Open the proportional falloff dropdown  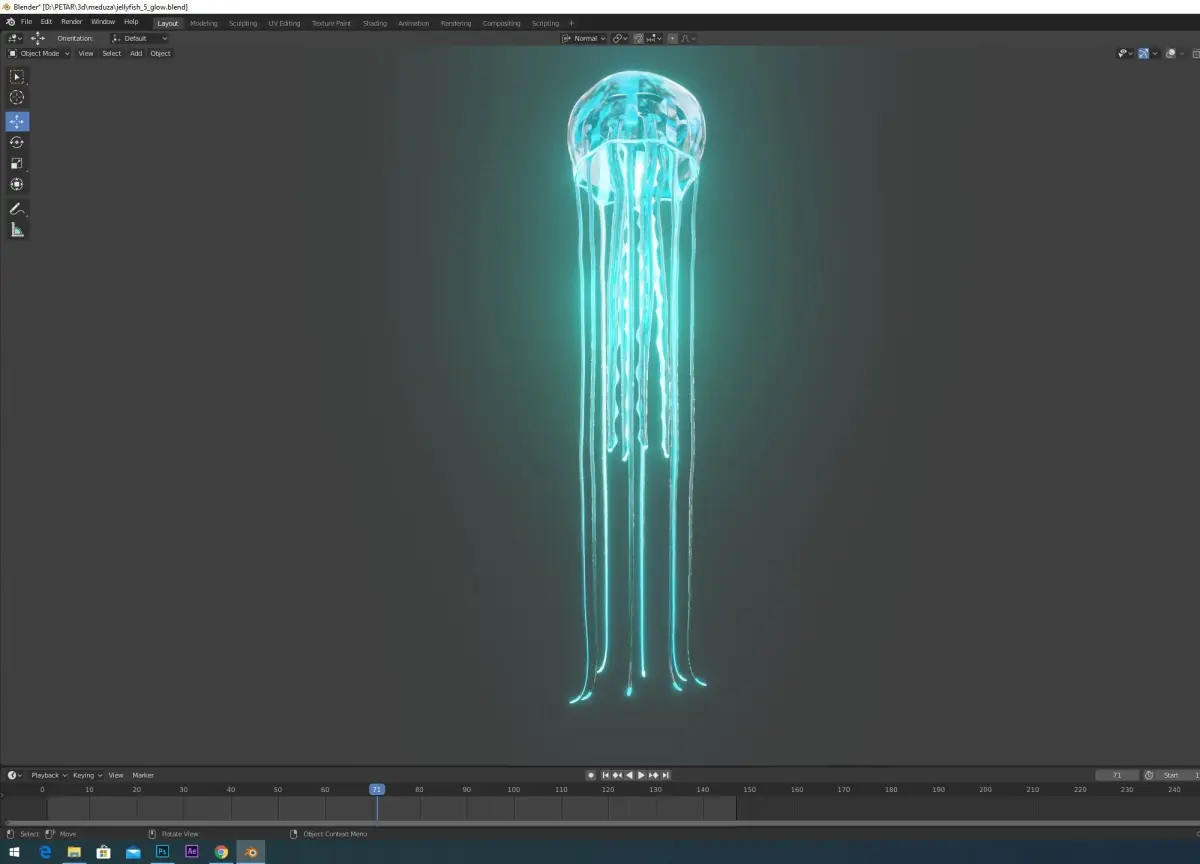pos(688,38)
